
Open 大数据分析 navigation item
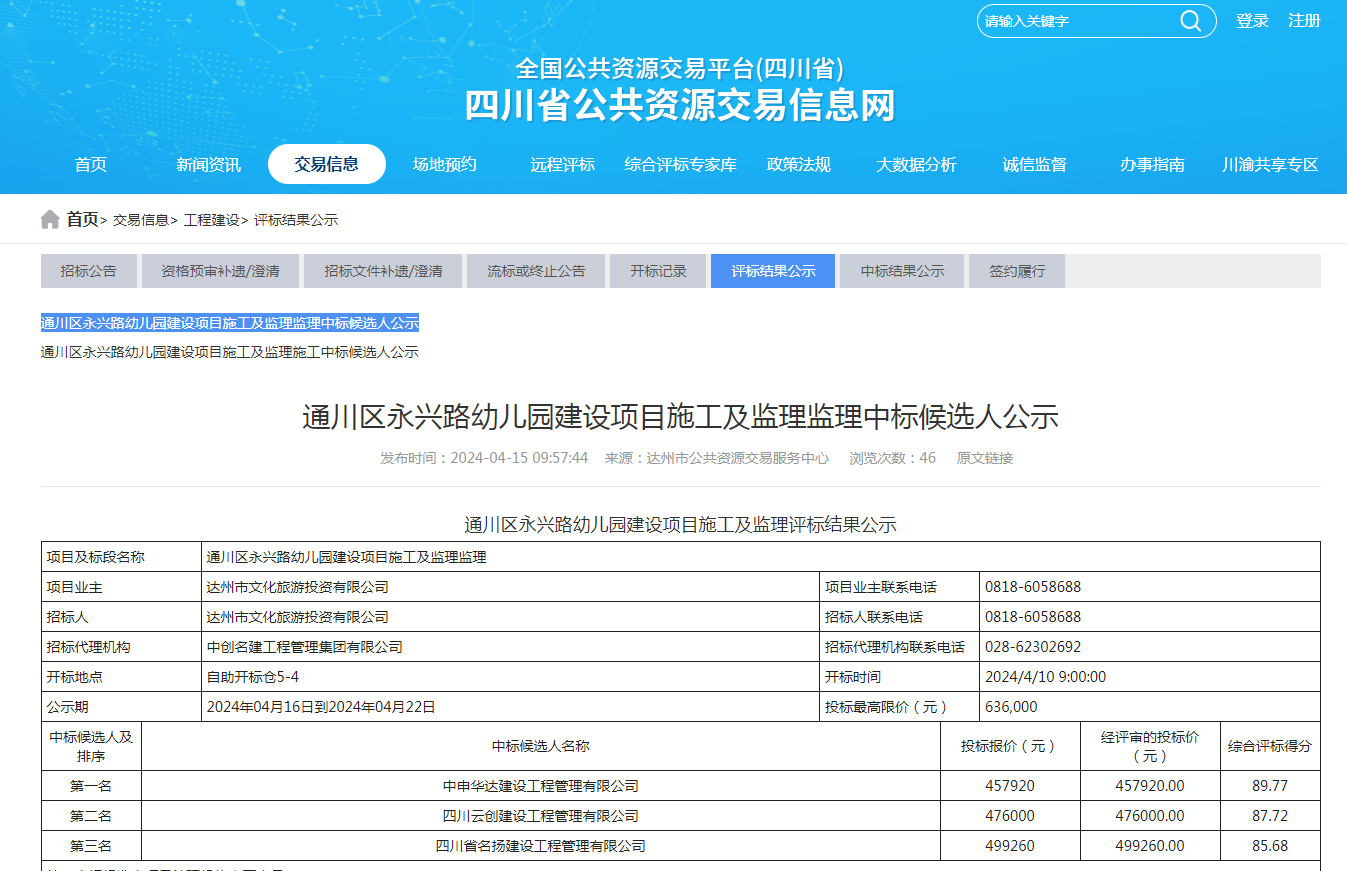pos(916,165)
